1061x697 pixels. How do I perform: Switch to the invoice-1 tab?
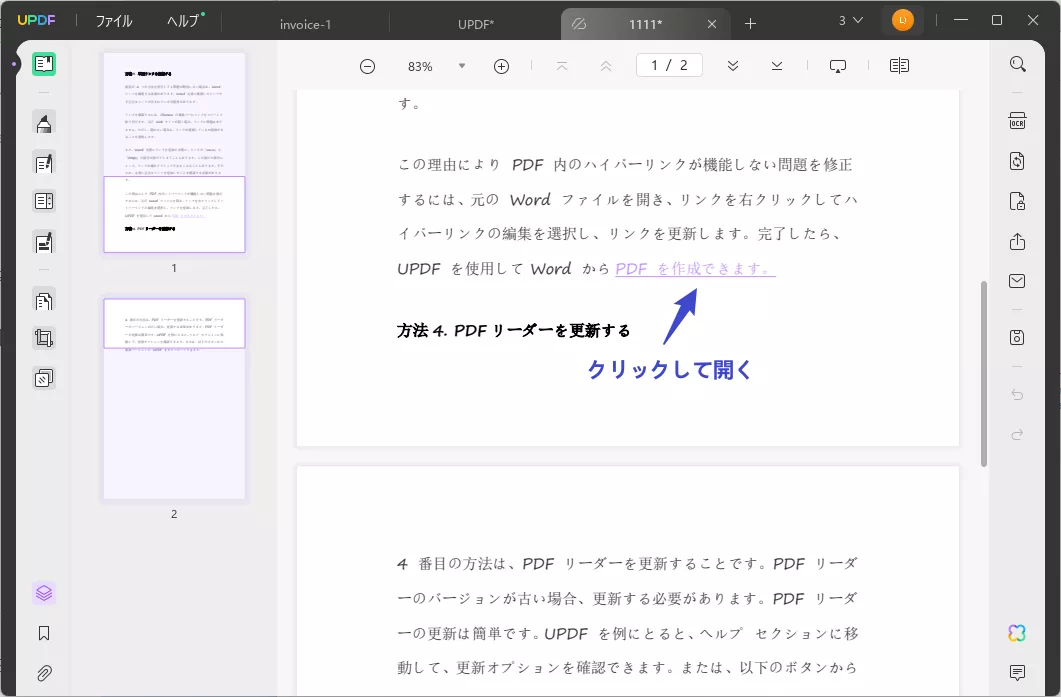tap(305, 24)
